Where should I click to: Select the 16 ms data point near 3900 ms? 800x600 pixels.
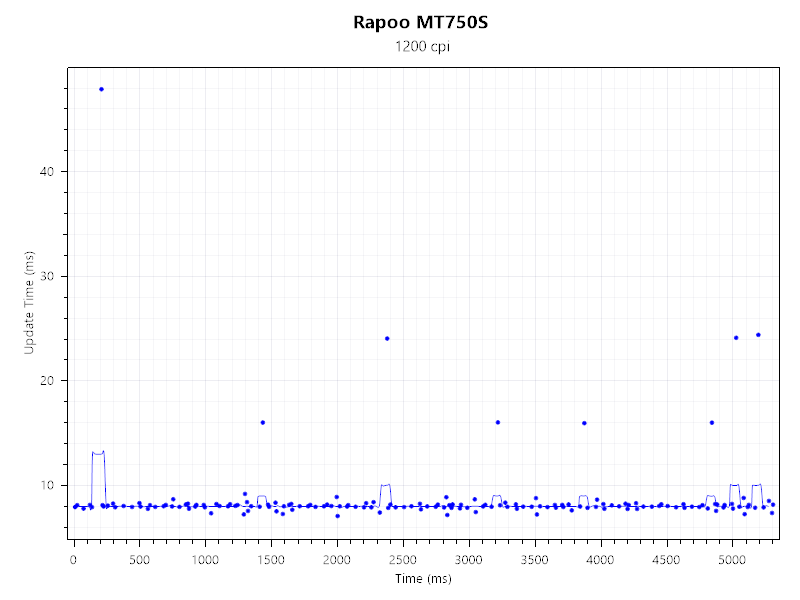tap(584, 423)
